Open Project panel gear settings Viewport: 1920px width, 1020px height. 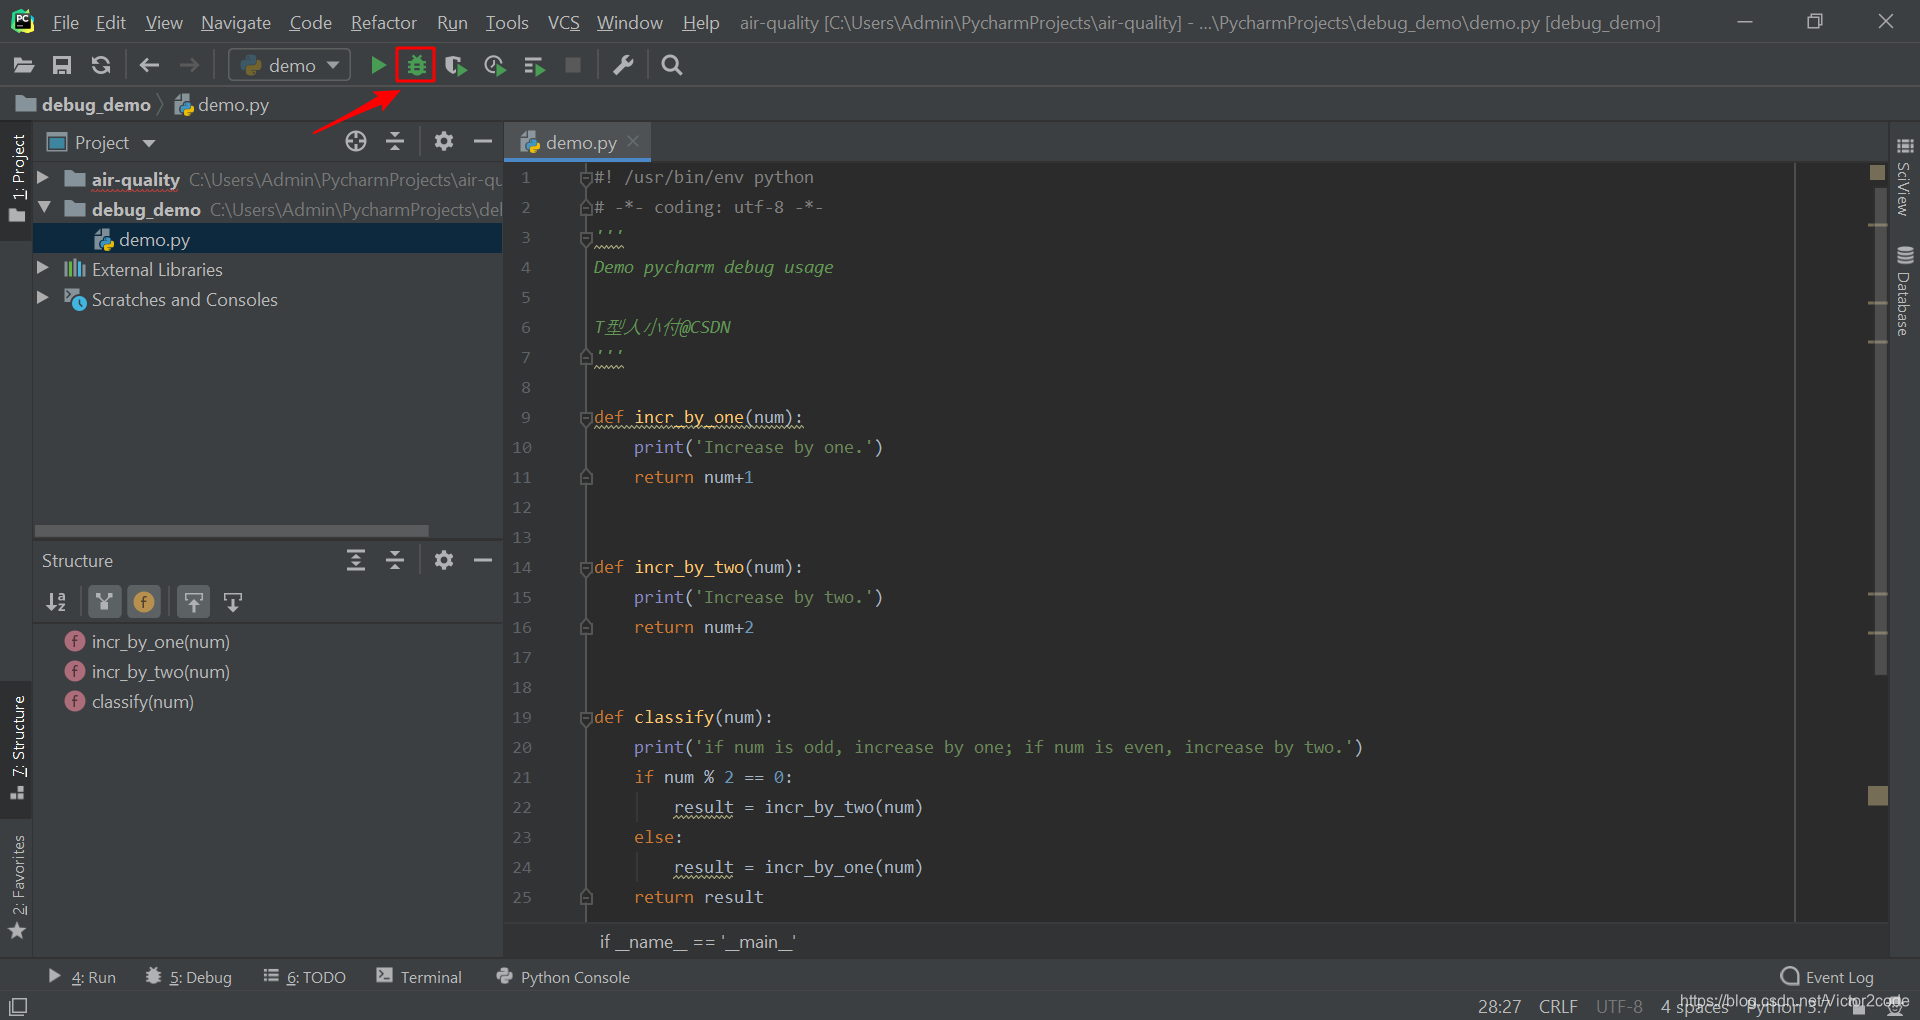[x=444, y=142]
